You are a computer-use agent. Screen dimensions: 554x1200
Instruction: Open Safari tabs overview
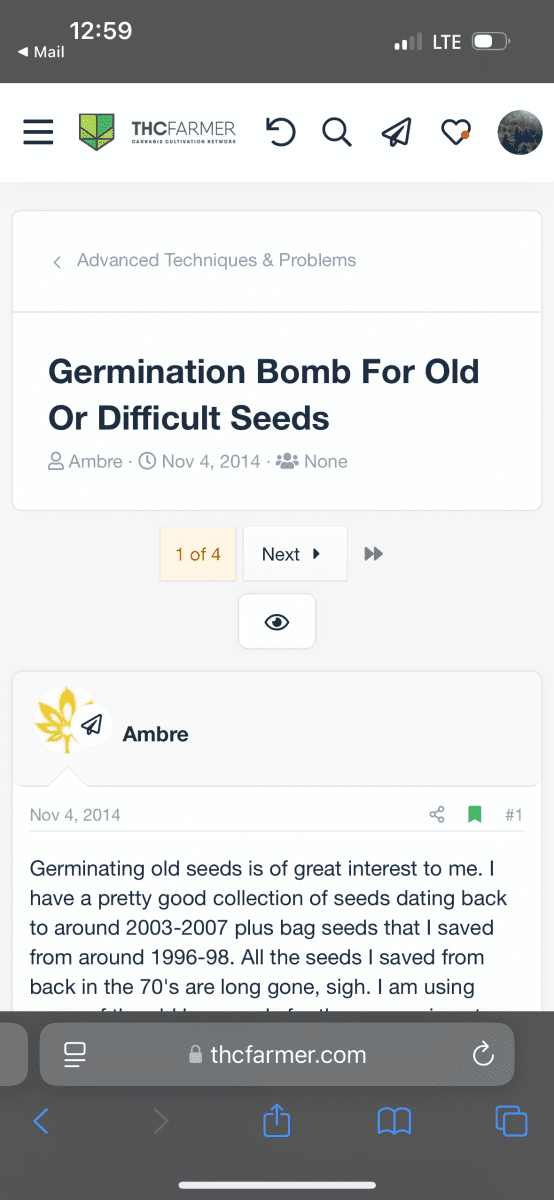[511, 1120]
